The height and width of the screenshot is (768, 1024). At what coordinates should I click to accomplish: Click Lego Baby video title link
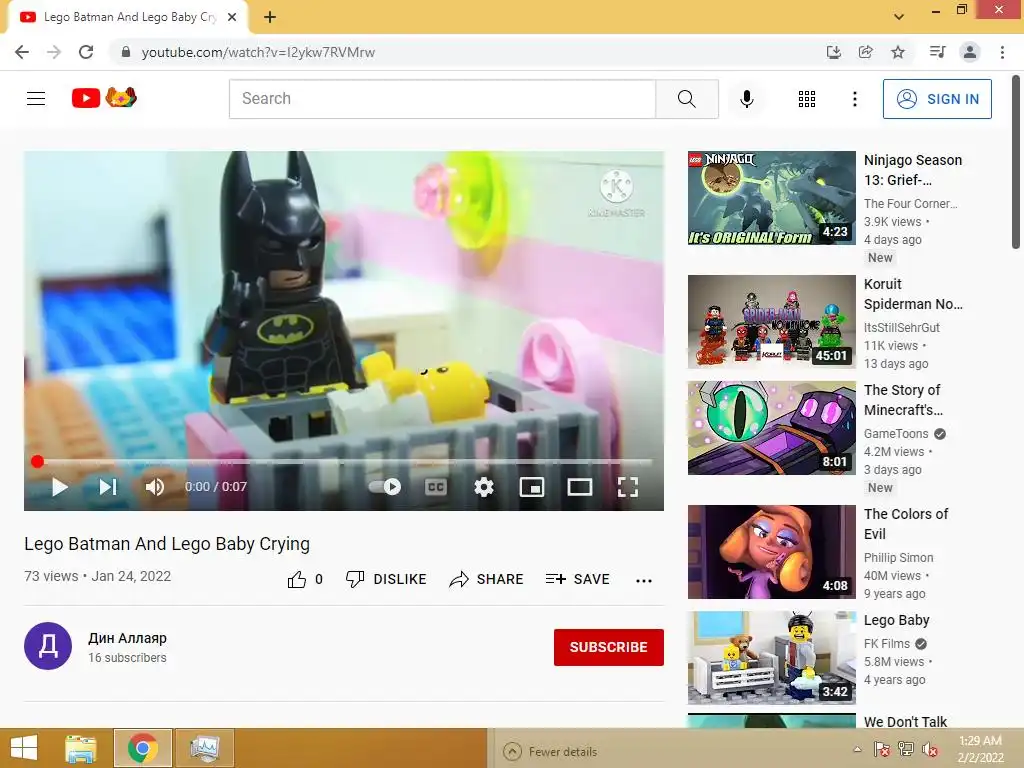click(896, 620)
